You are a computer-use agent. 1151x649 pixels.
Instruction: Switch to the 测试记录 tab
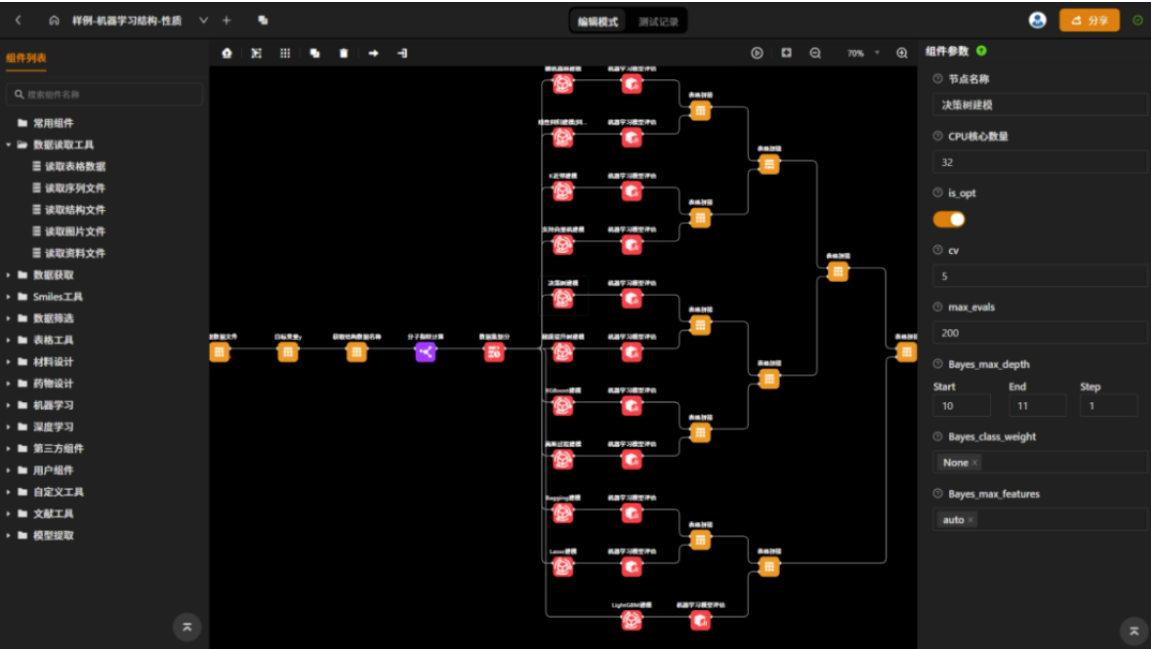coord(657,21)
